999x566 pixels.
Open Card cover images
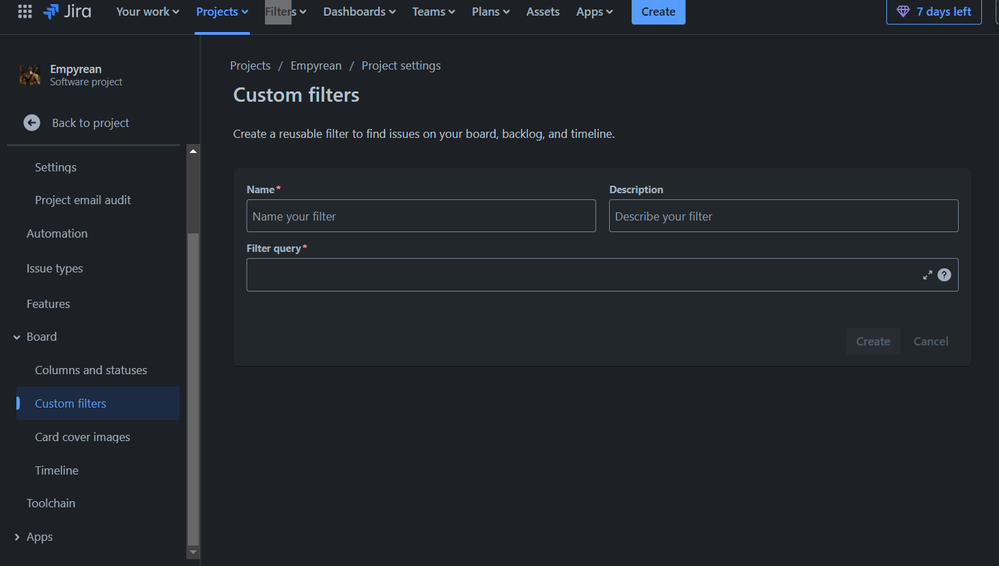tap(82, 437)
